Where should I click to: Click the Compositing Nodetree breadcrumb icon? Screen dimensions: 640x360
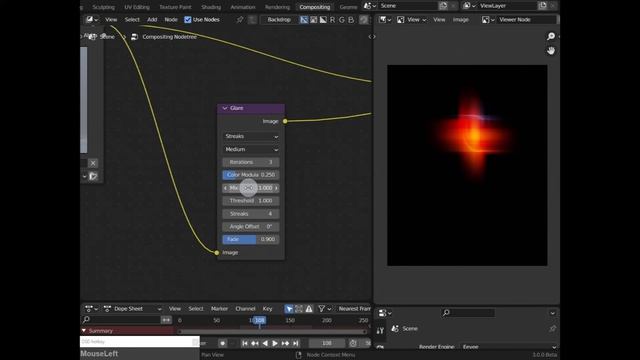(134, 37)
